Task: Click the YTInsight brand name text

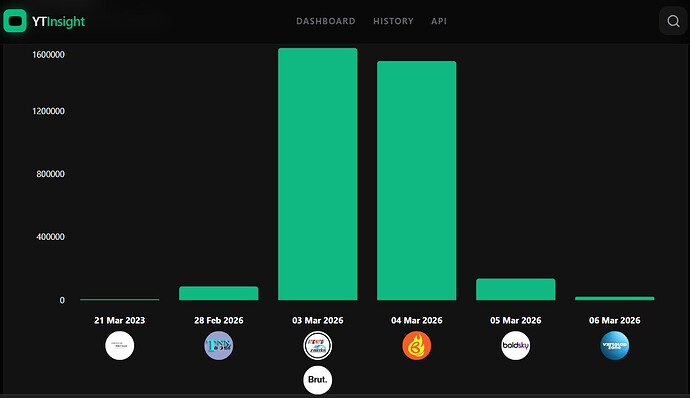Action: tap(59, 21)
